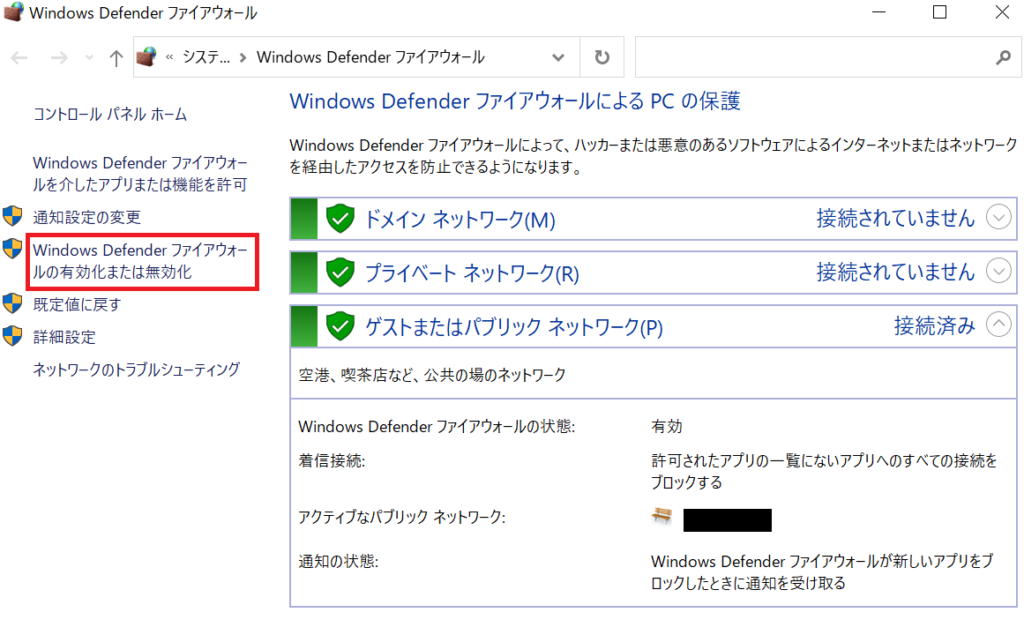Click the 有効 firewall state value
The width and height of the screenshot is (1024, 620).
pyautogui.click(x=667, y=427)
